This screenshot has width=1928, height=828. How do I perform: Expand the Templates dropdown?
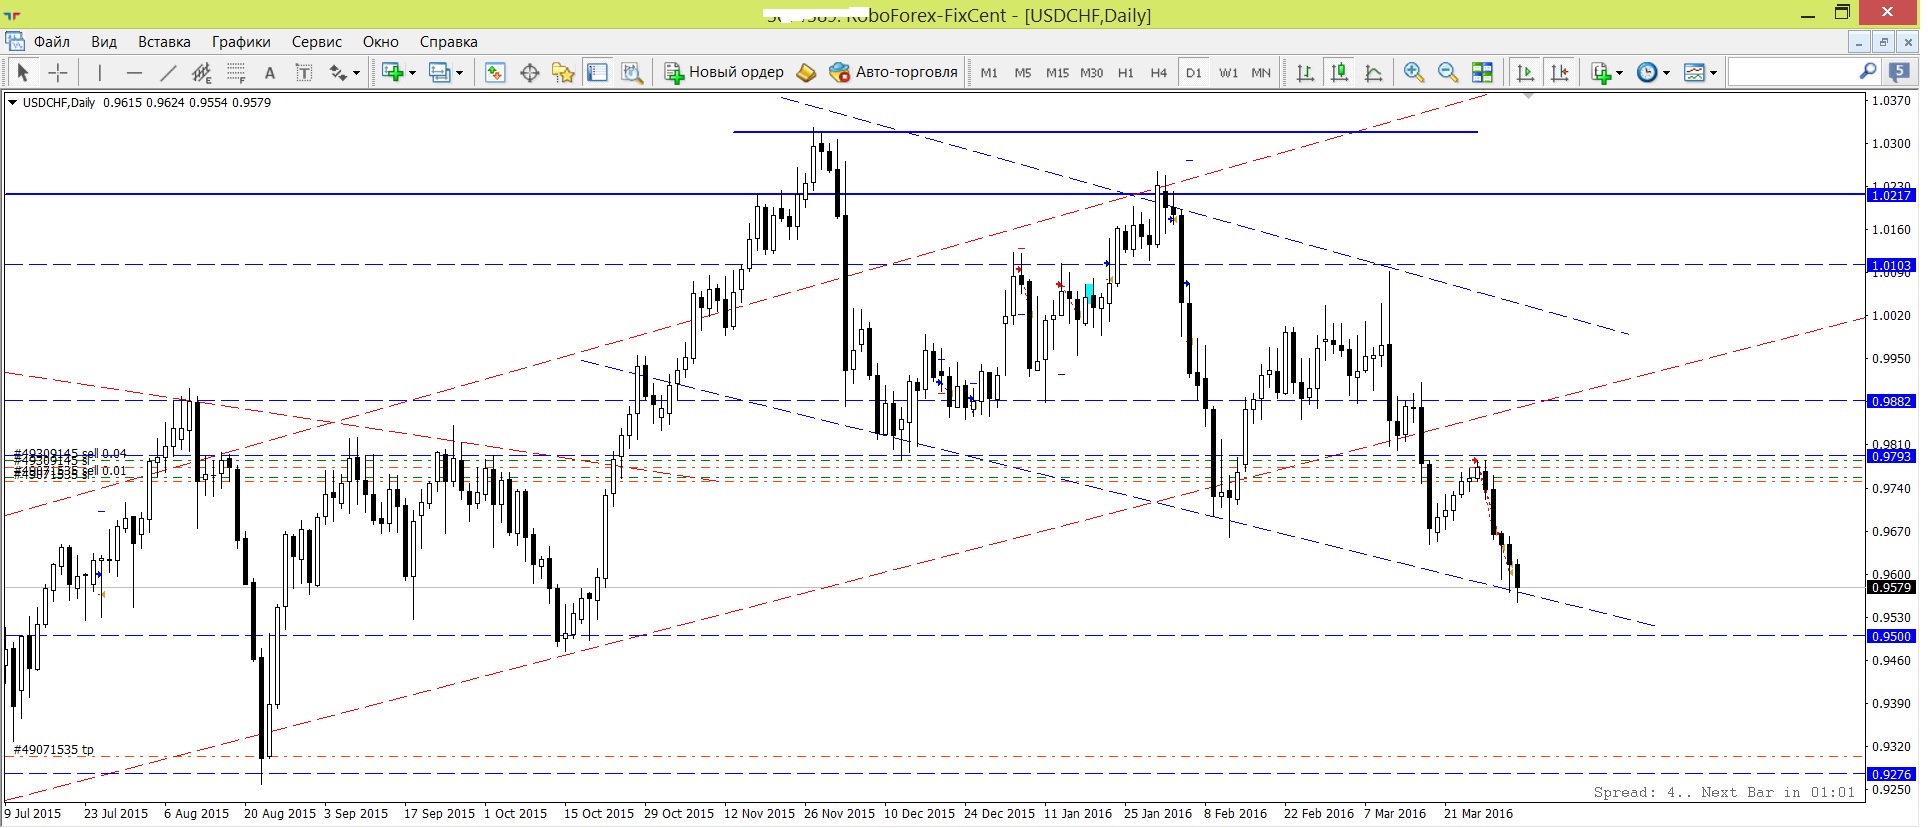point(1713,73)
